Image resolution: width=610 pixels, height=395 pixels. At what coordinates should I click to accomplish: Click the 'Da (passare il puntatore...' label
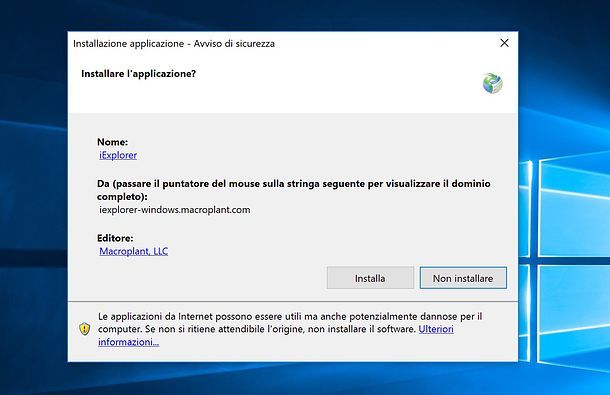pyautogui.click(x=294, y=190)
